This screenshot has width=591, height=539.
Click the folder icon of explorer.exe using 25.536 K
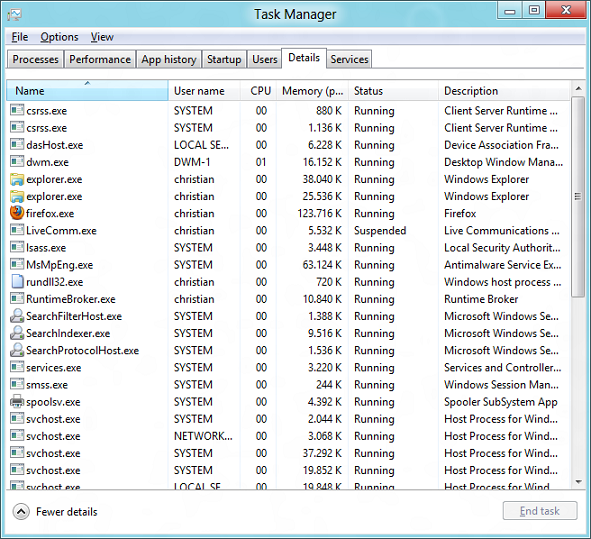tap(17, 196)
